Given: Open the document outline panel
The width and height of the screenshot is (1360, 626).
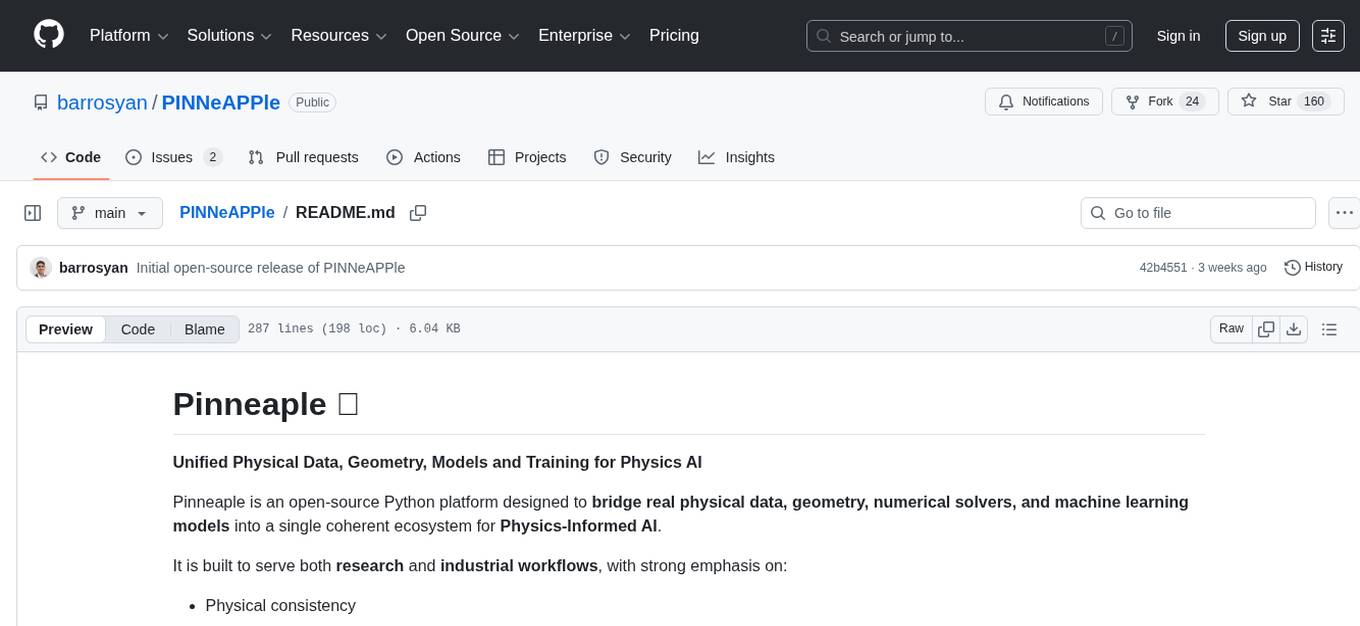Looking at the screenshot, I should (x=1329, y=329).
